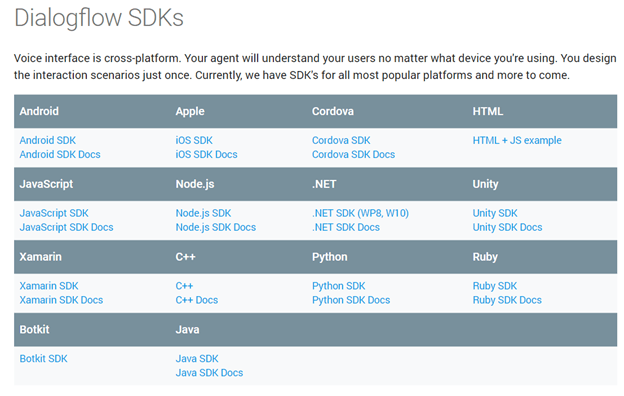Open the Cordova SDK link

click(341, 140)
